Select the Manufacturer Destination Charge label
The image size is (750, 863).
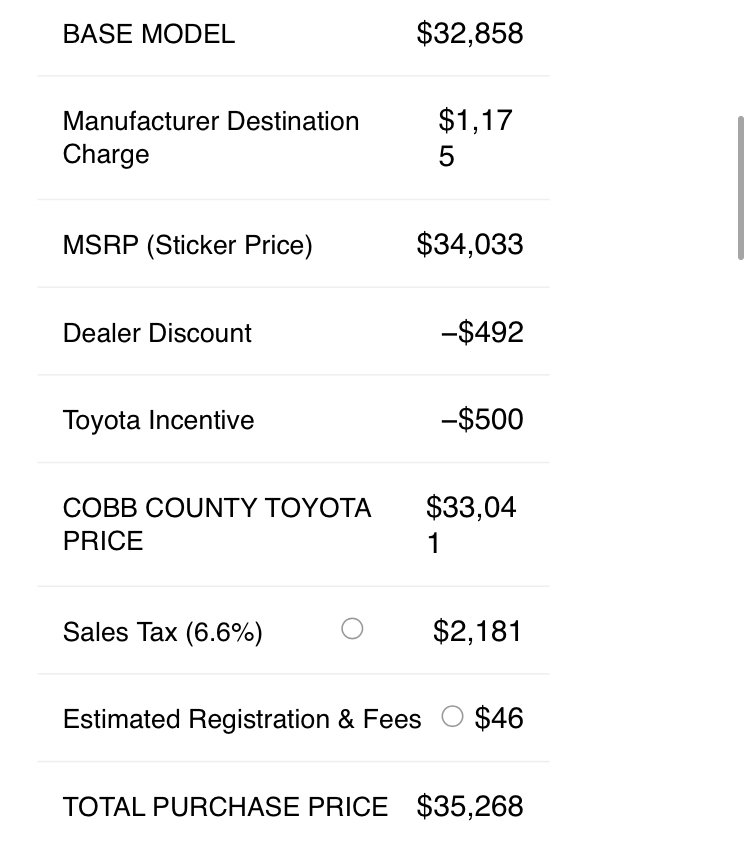[x=211, y=138]
